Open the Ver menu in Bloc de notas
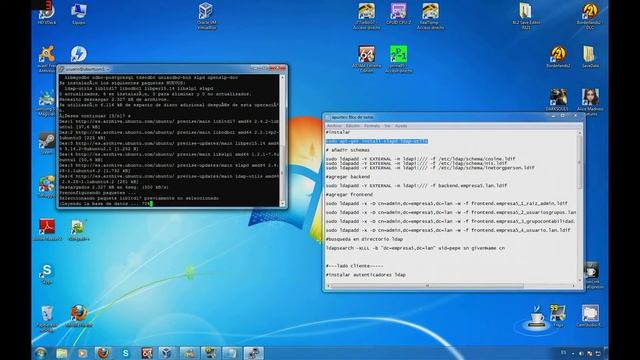 (x=387, y=126)
